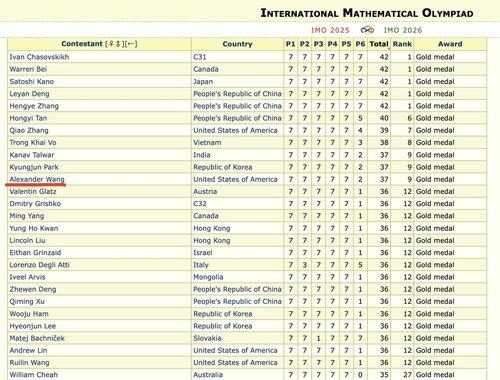Image resolution: width=500 pixels, height=380 pixels.
Task: Sort by Total column header
Action: pyautogui.click(x=379, y=44)
